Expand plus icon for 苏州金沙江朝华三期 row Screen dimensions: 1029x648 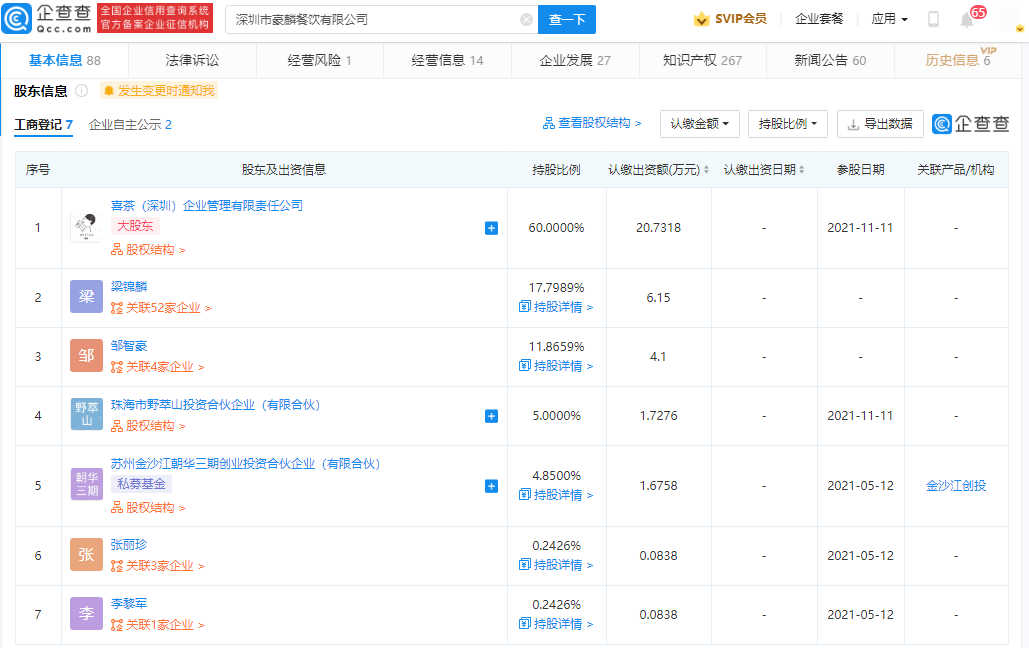(x=491, y=486)
